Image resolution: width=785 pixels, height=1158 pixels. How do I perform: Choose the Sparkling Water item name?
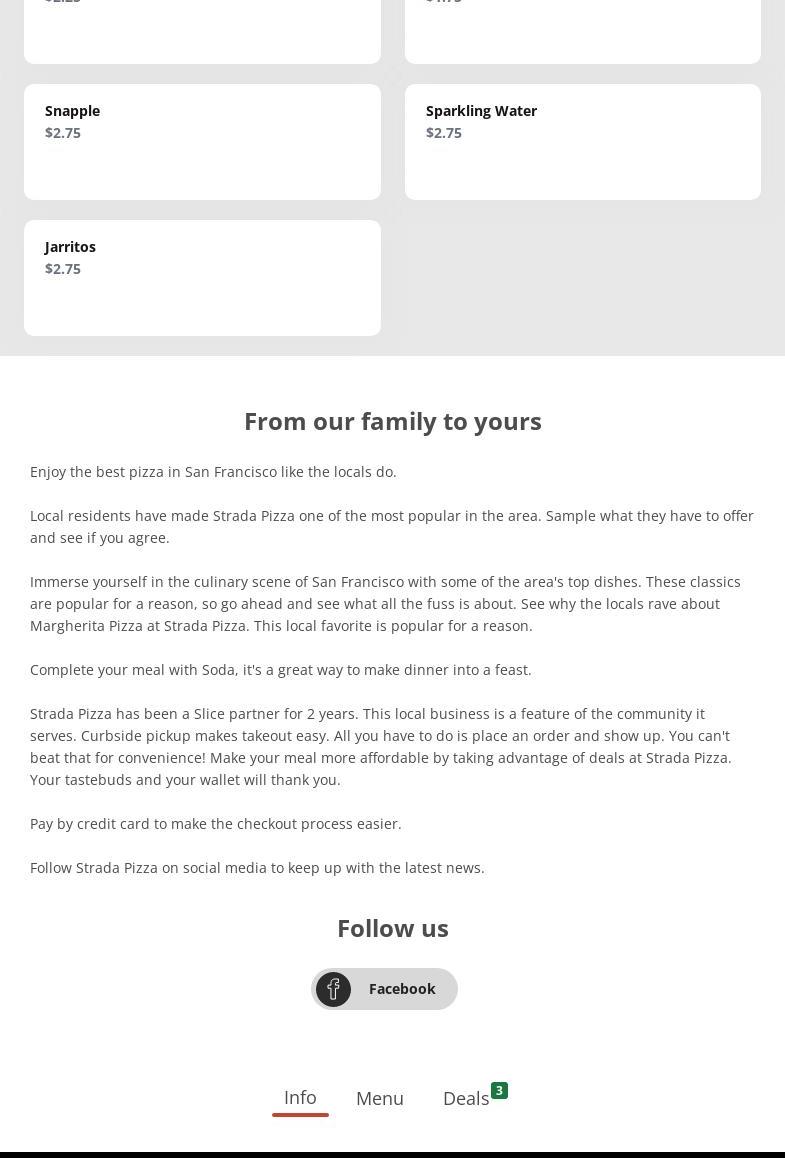481,111
